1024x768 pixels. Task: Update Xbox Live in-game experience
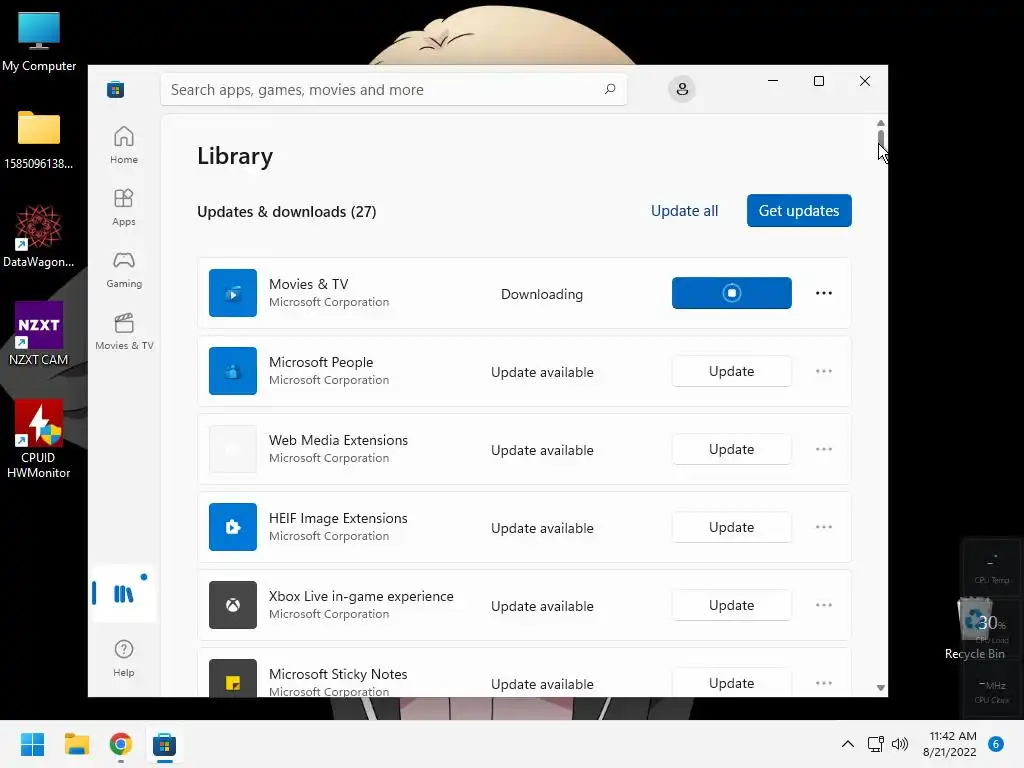point(731,605)
